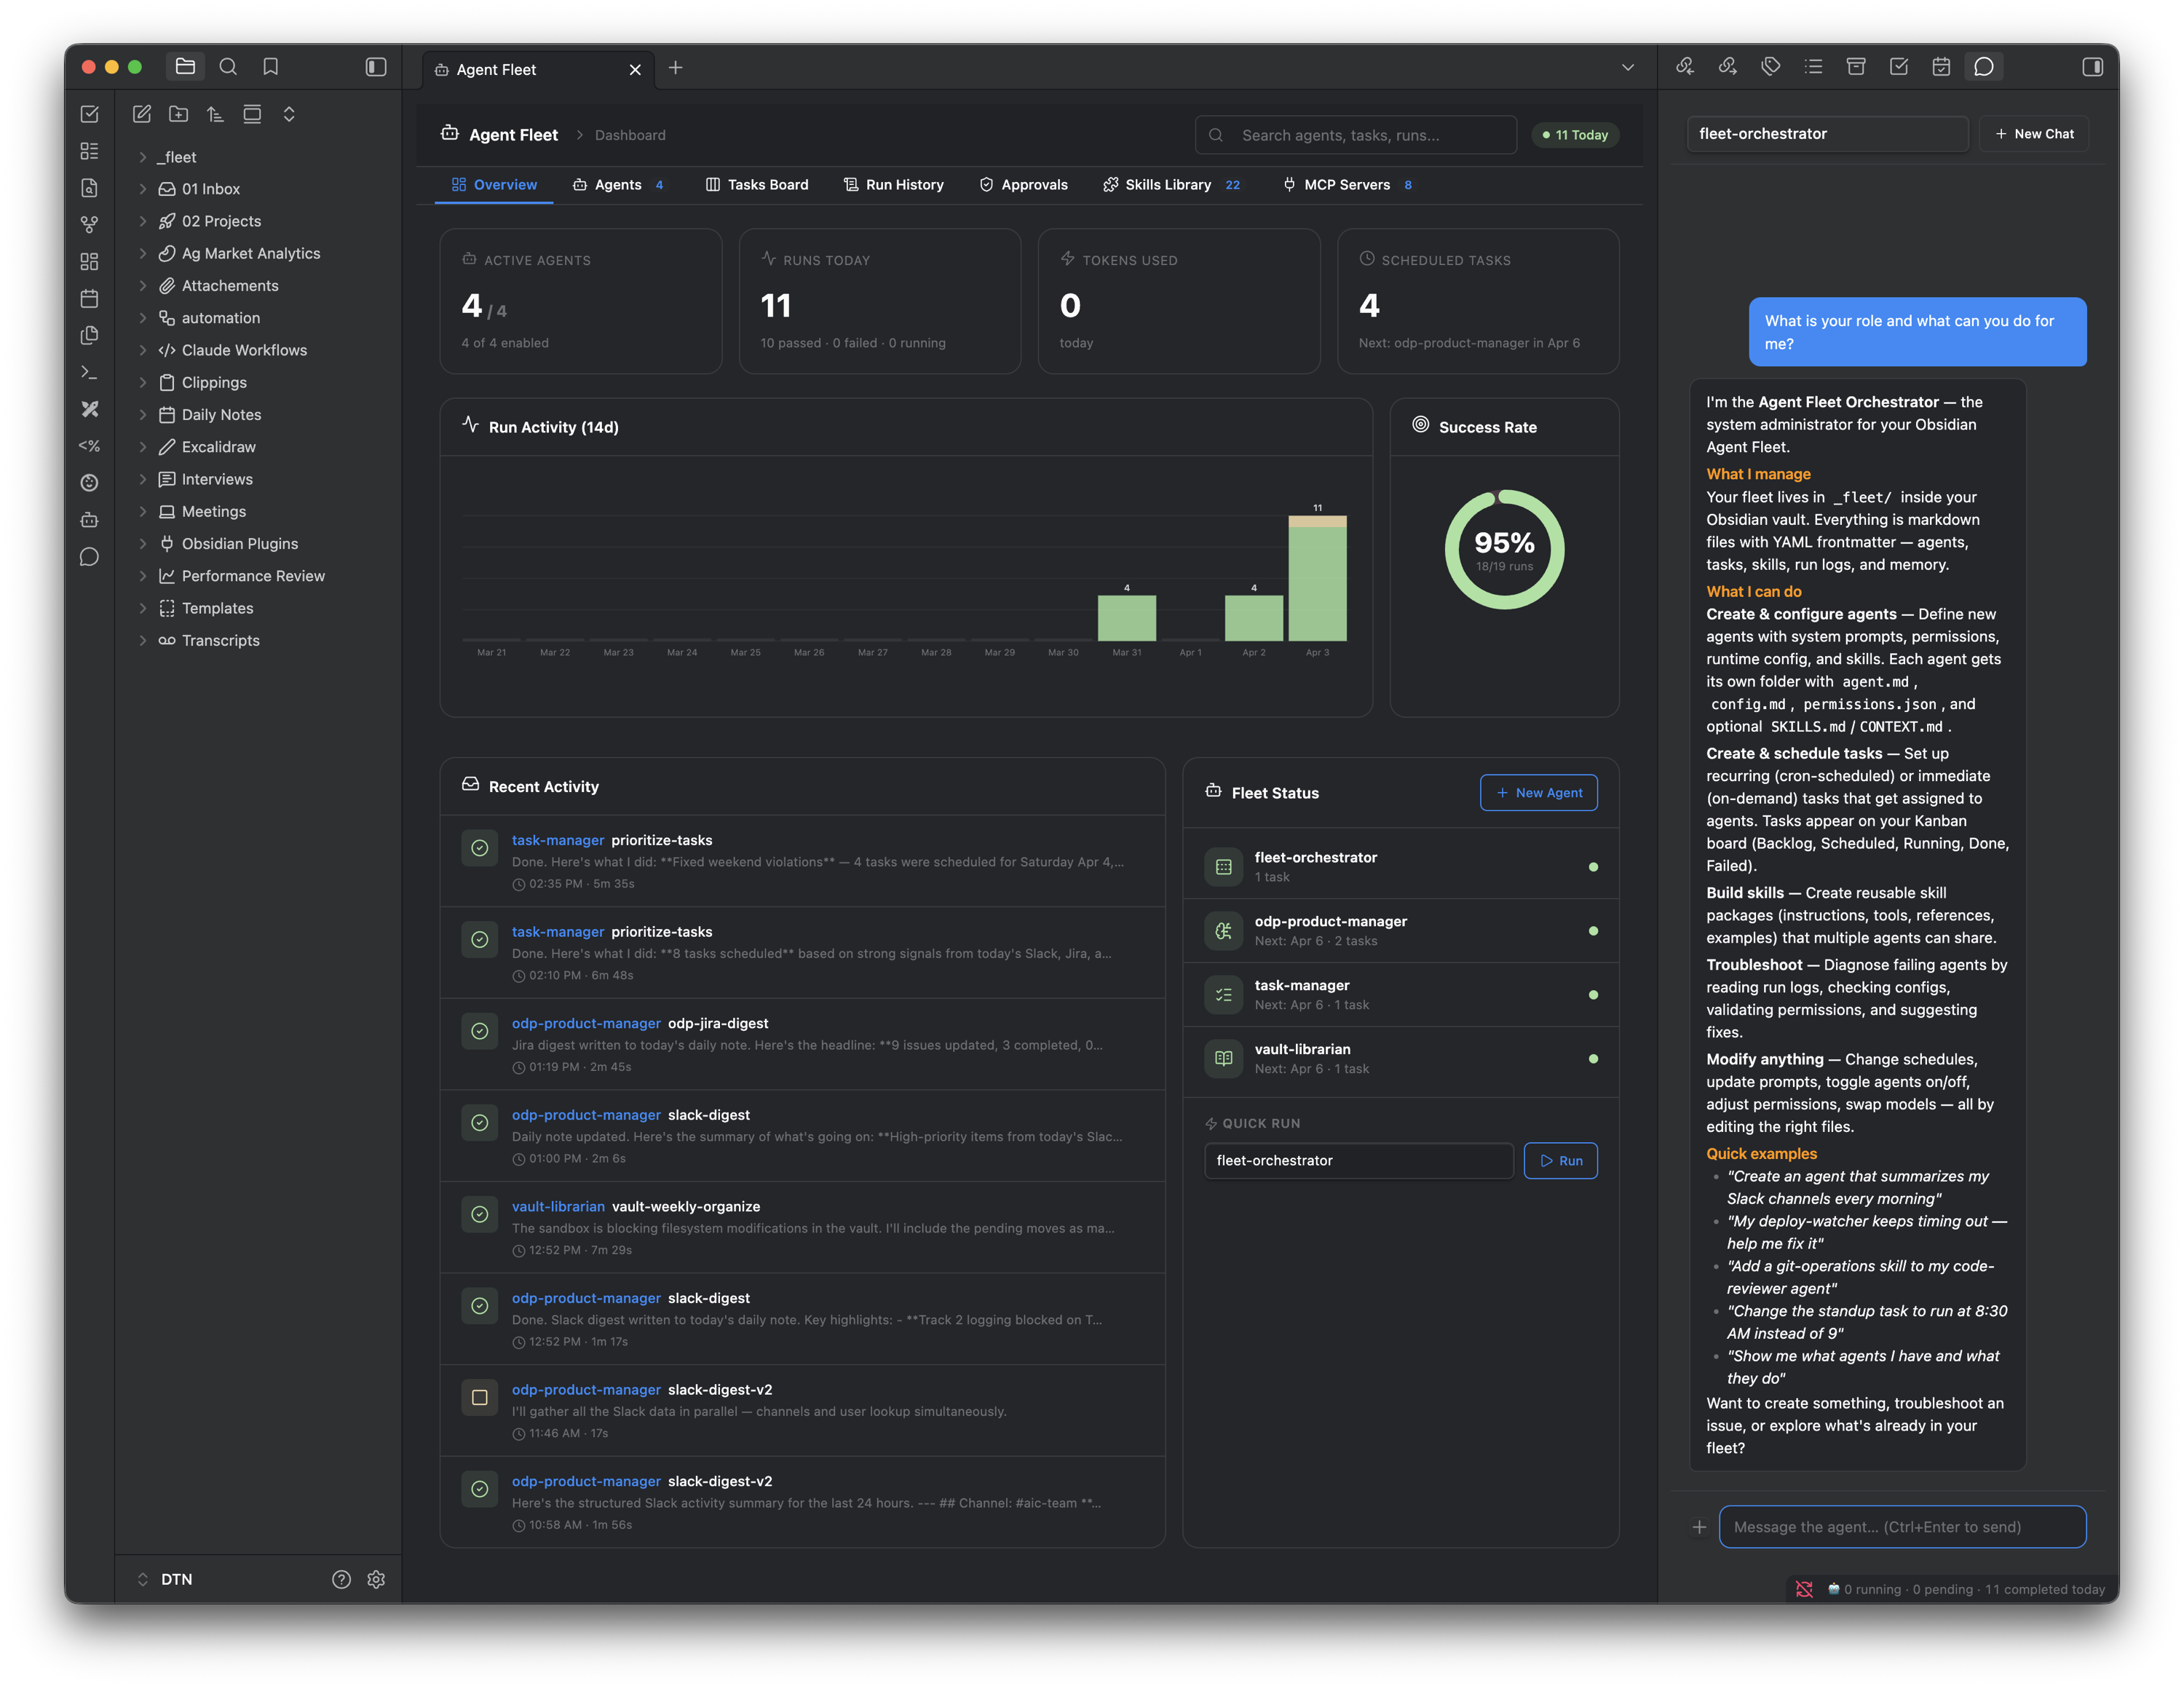Click the Quick Run Run button
This screenshot has width=2184, height=1689.
point(1560,1161)
